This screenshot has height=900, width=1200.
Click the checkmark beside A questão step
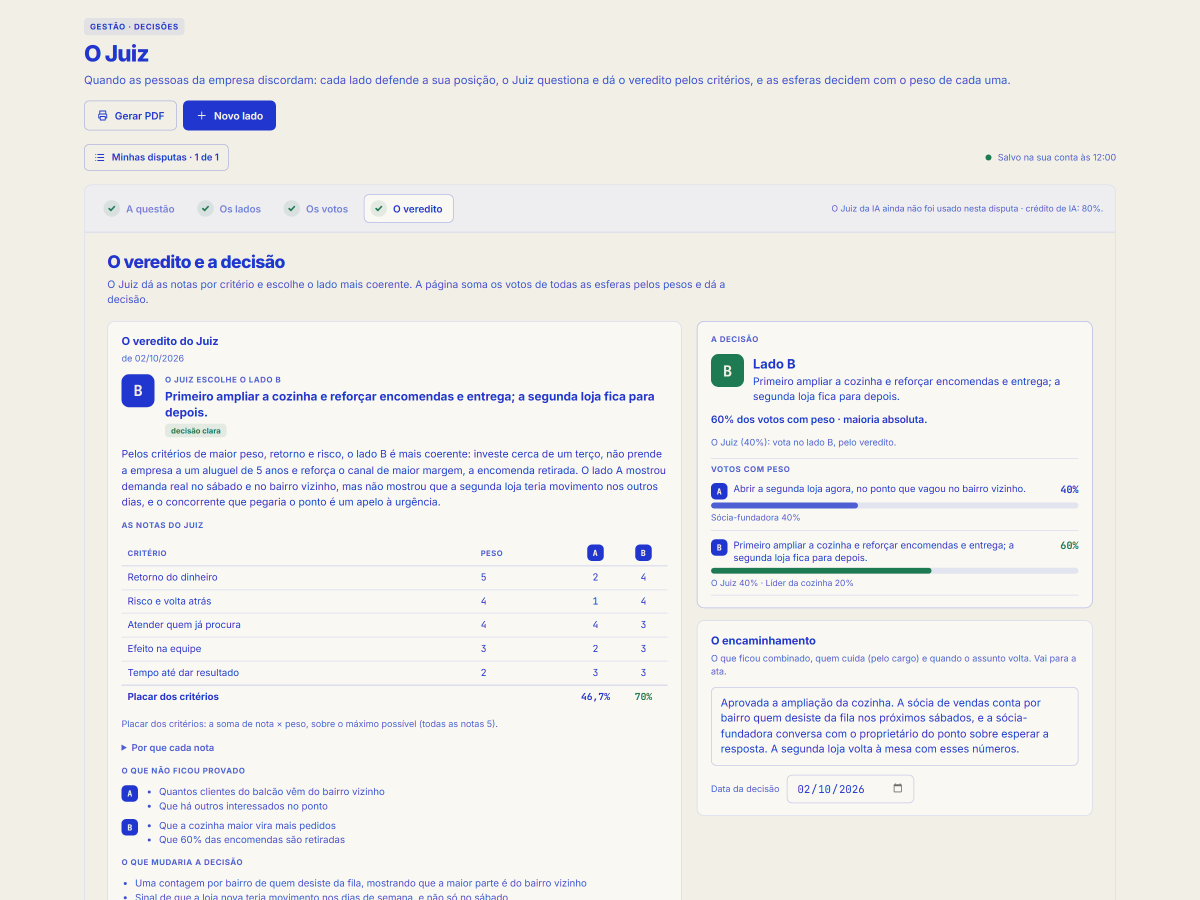[x=112, y=208]
